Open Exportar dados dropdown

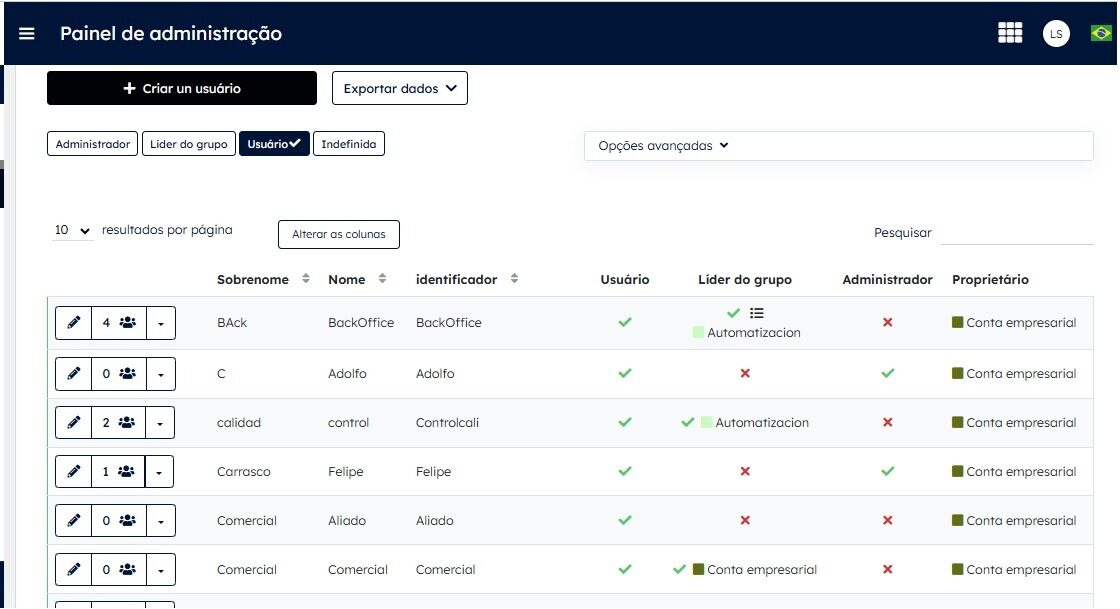tap(399, 89)
